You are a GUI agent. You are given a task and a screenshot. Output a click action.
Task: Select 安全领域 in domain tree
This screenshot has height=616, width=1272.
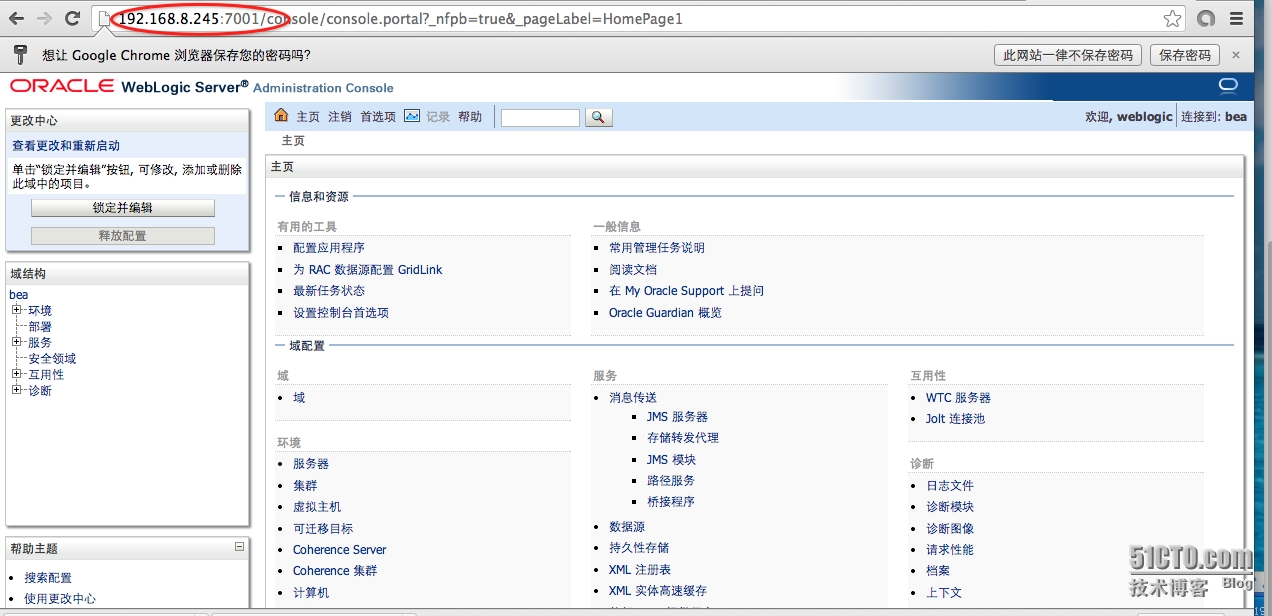tap(52, 359)
